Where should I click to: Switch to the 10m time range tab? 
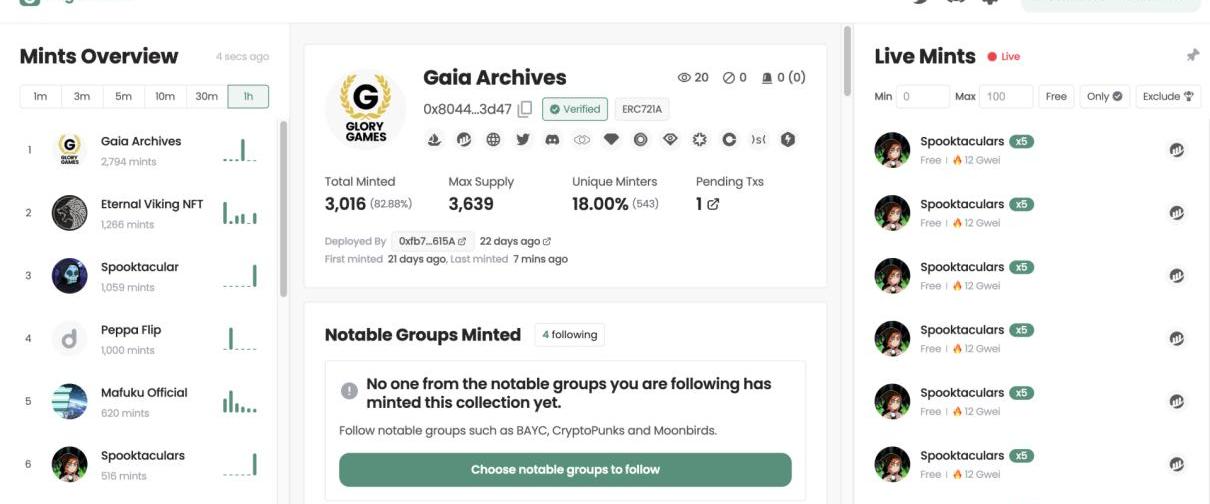point(165,96)
